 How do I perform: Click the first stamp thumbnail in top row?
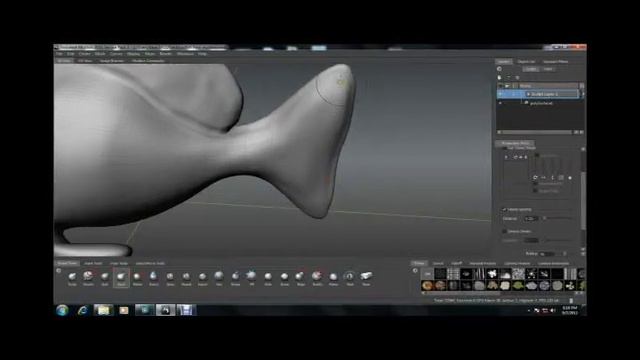(x=427, y=273)
